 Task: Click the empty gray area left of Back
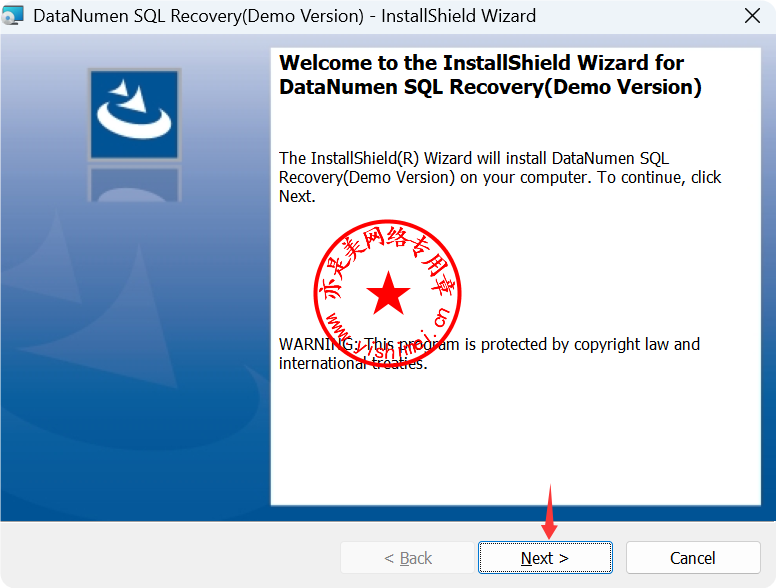170,558
